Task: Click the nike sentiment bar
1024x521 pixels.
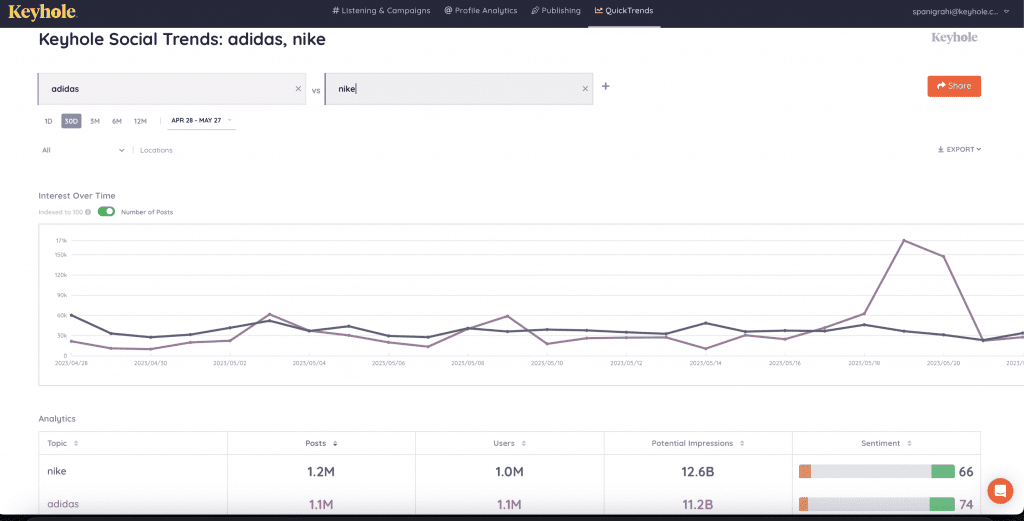Action: [876, 471]
